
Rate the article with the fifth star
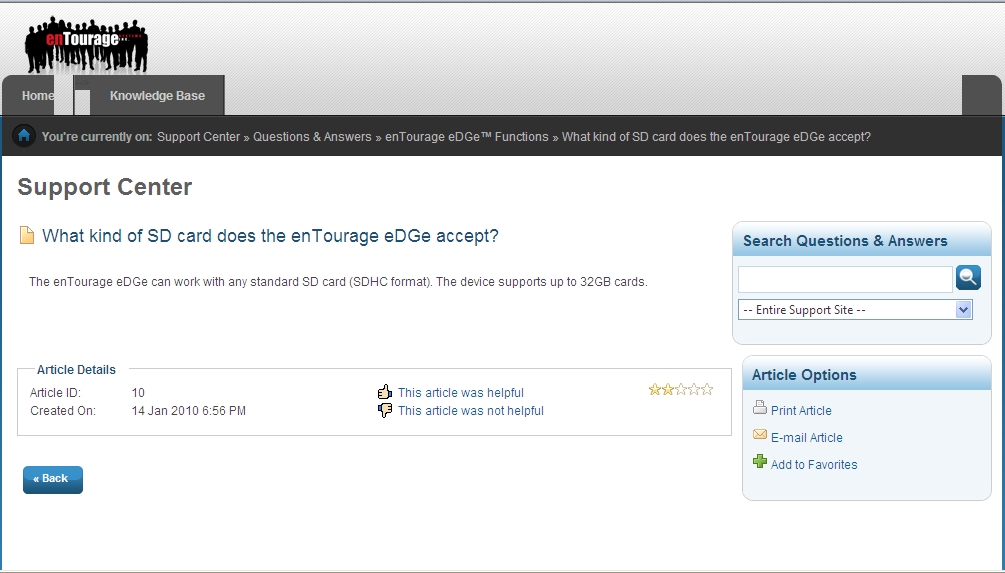pyautogui.click(x=706, y=389)
